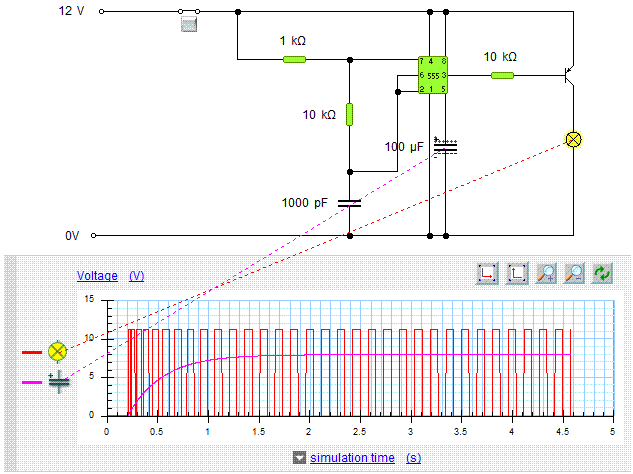Image resolution: width=633 pixels, height=474 pixels.
Task: Click the (V) units link
Action: 136,276
